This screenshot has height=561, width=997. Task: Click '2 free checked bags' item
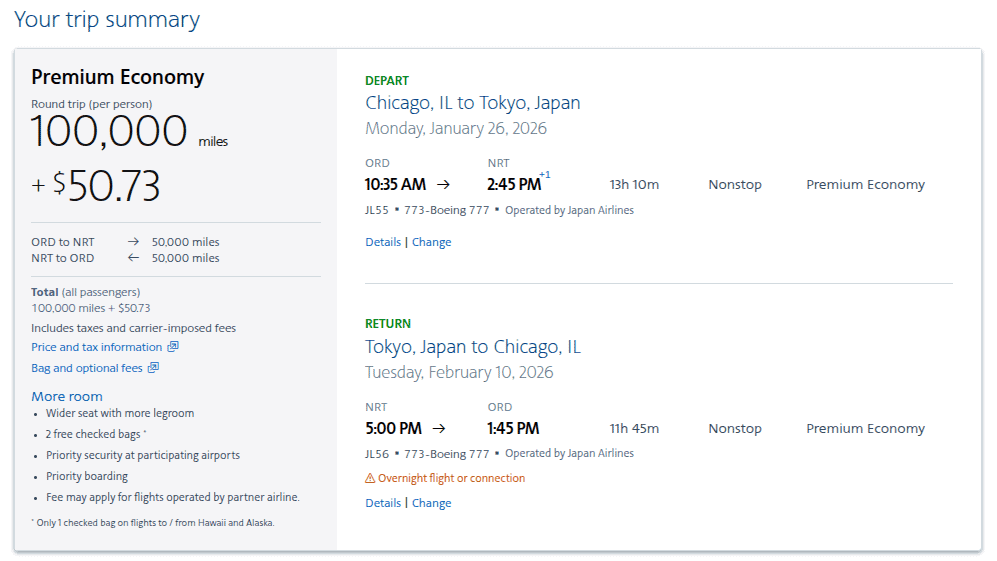(93, 434)
